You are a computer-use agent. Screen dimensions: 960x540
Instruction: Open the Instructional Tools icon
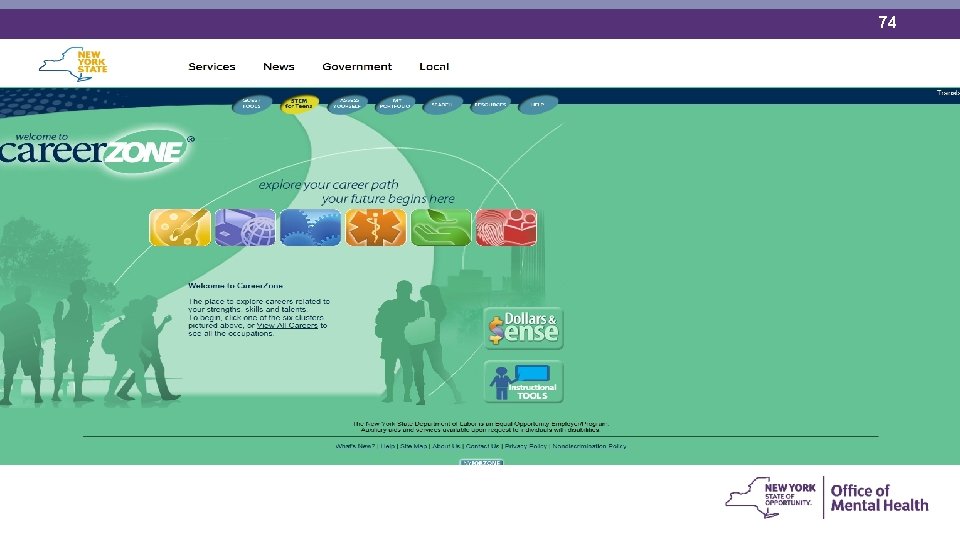(x=524, y=381)
